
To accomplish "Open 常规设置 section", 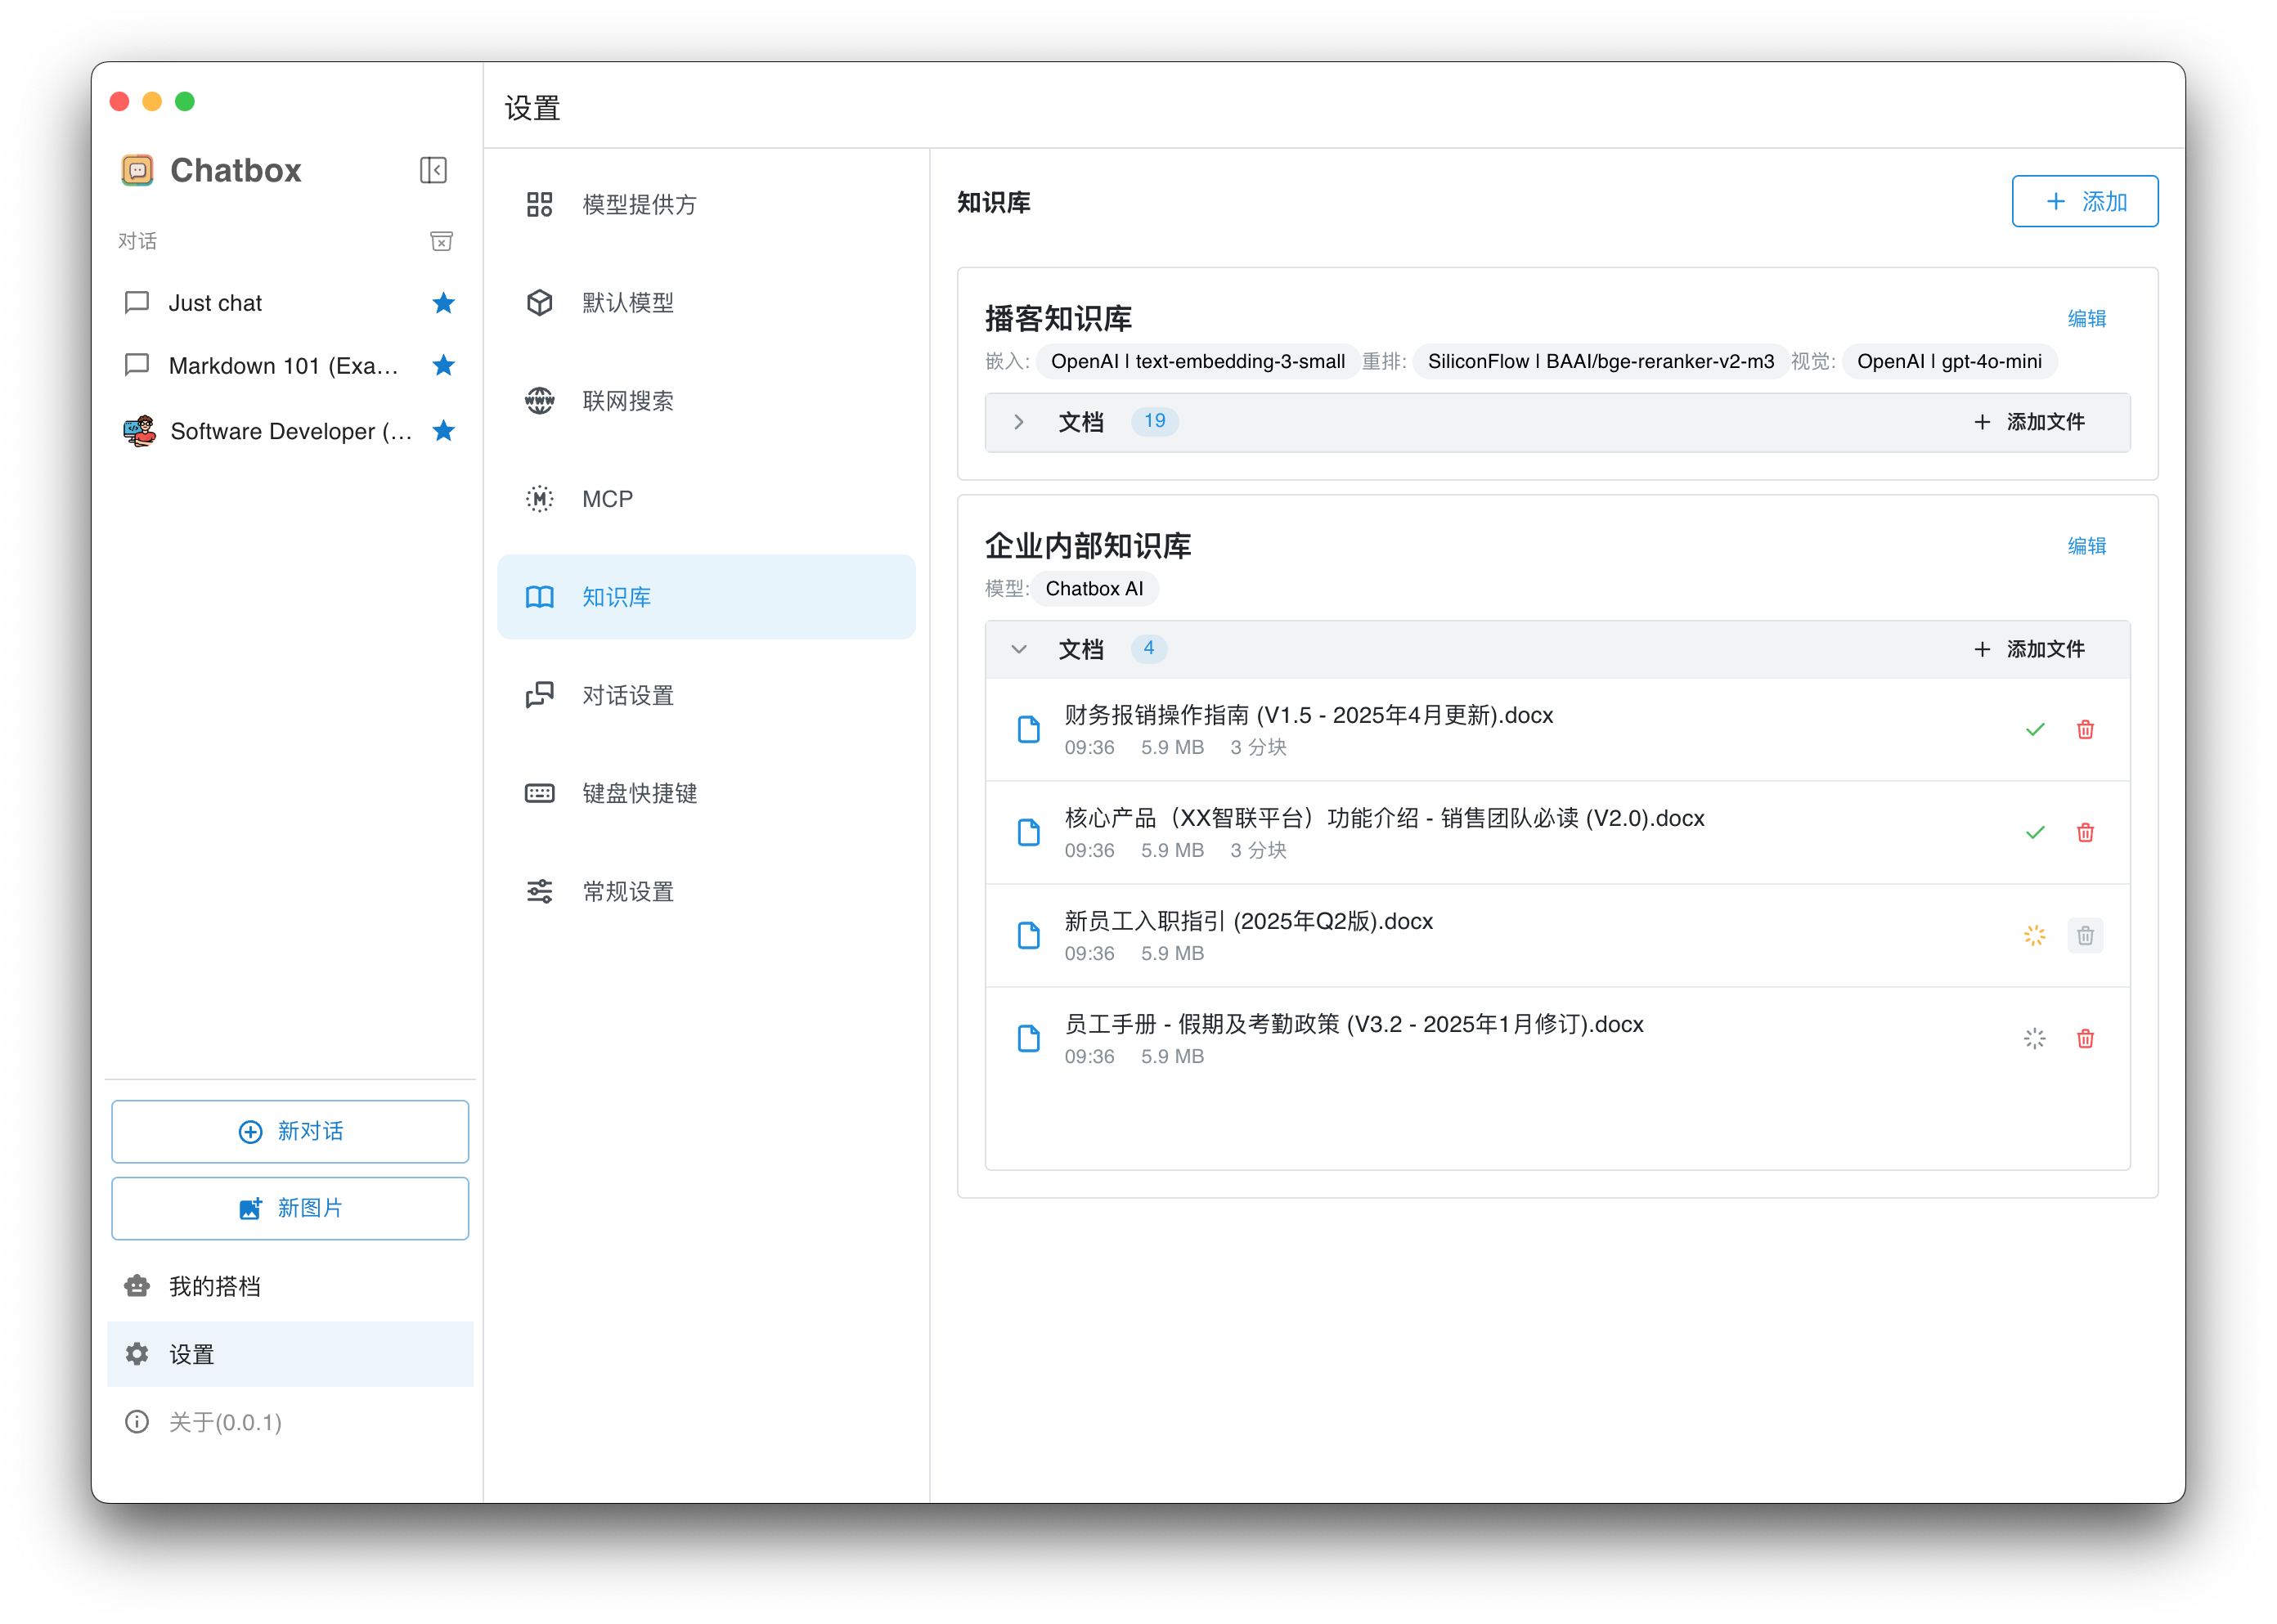I will pos(706,891).
